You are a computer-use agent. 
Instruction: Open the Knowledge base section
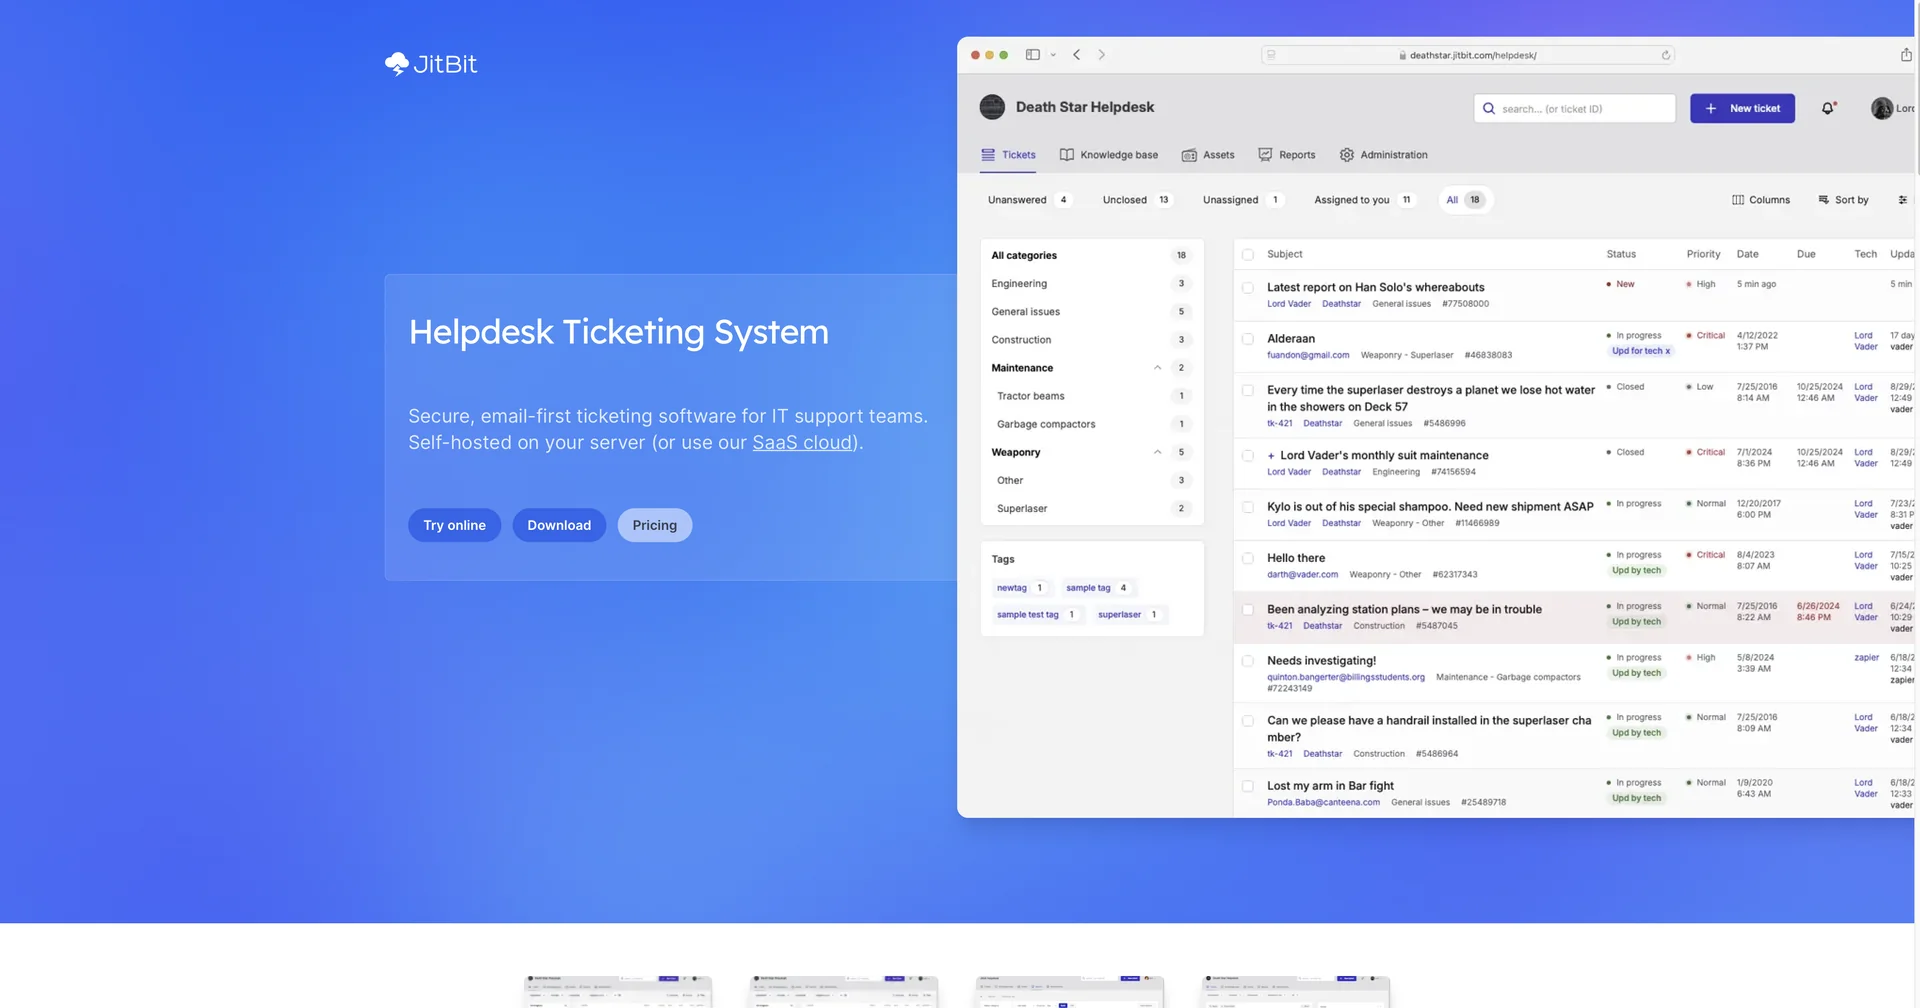pos(1118,155)
